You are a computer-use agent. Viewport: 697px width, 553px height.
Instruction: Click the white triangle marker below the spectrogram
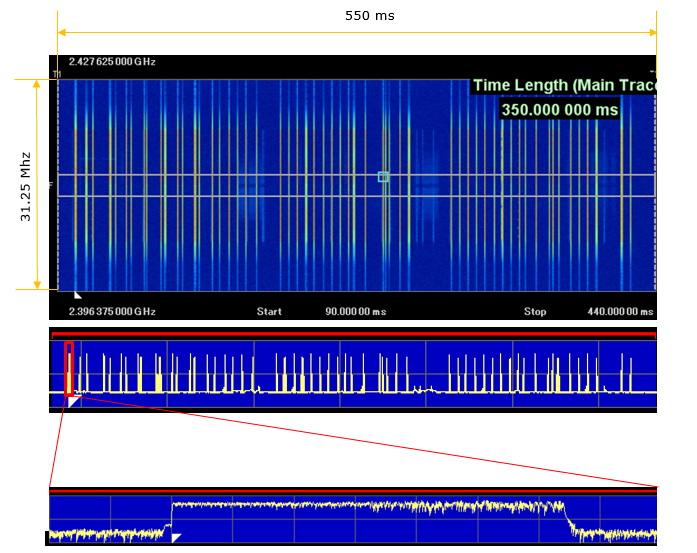(78, 296)
